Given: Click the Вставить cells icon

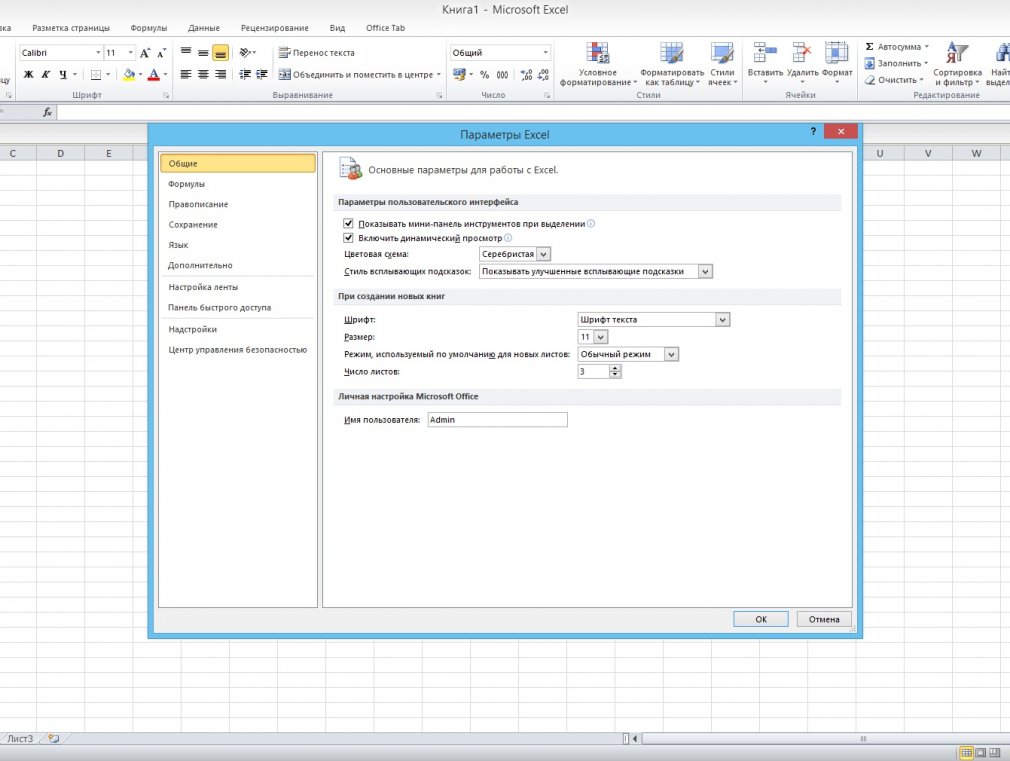Looking at the screenshot, I should click(765, 53).
